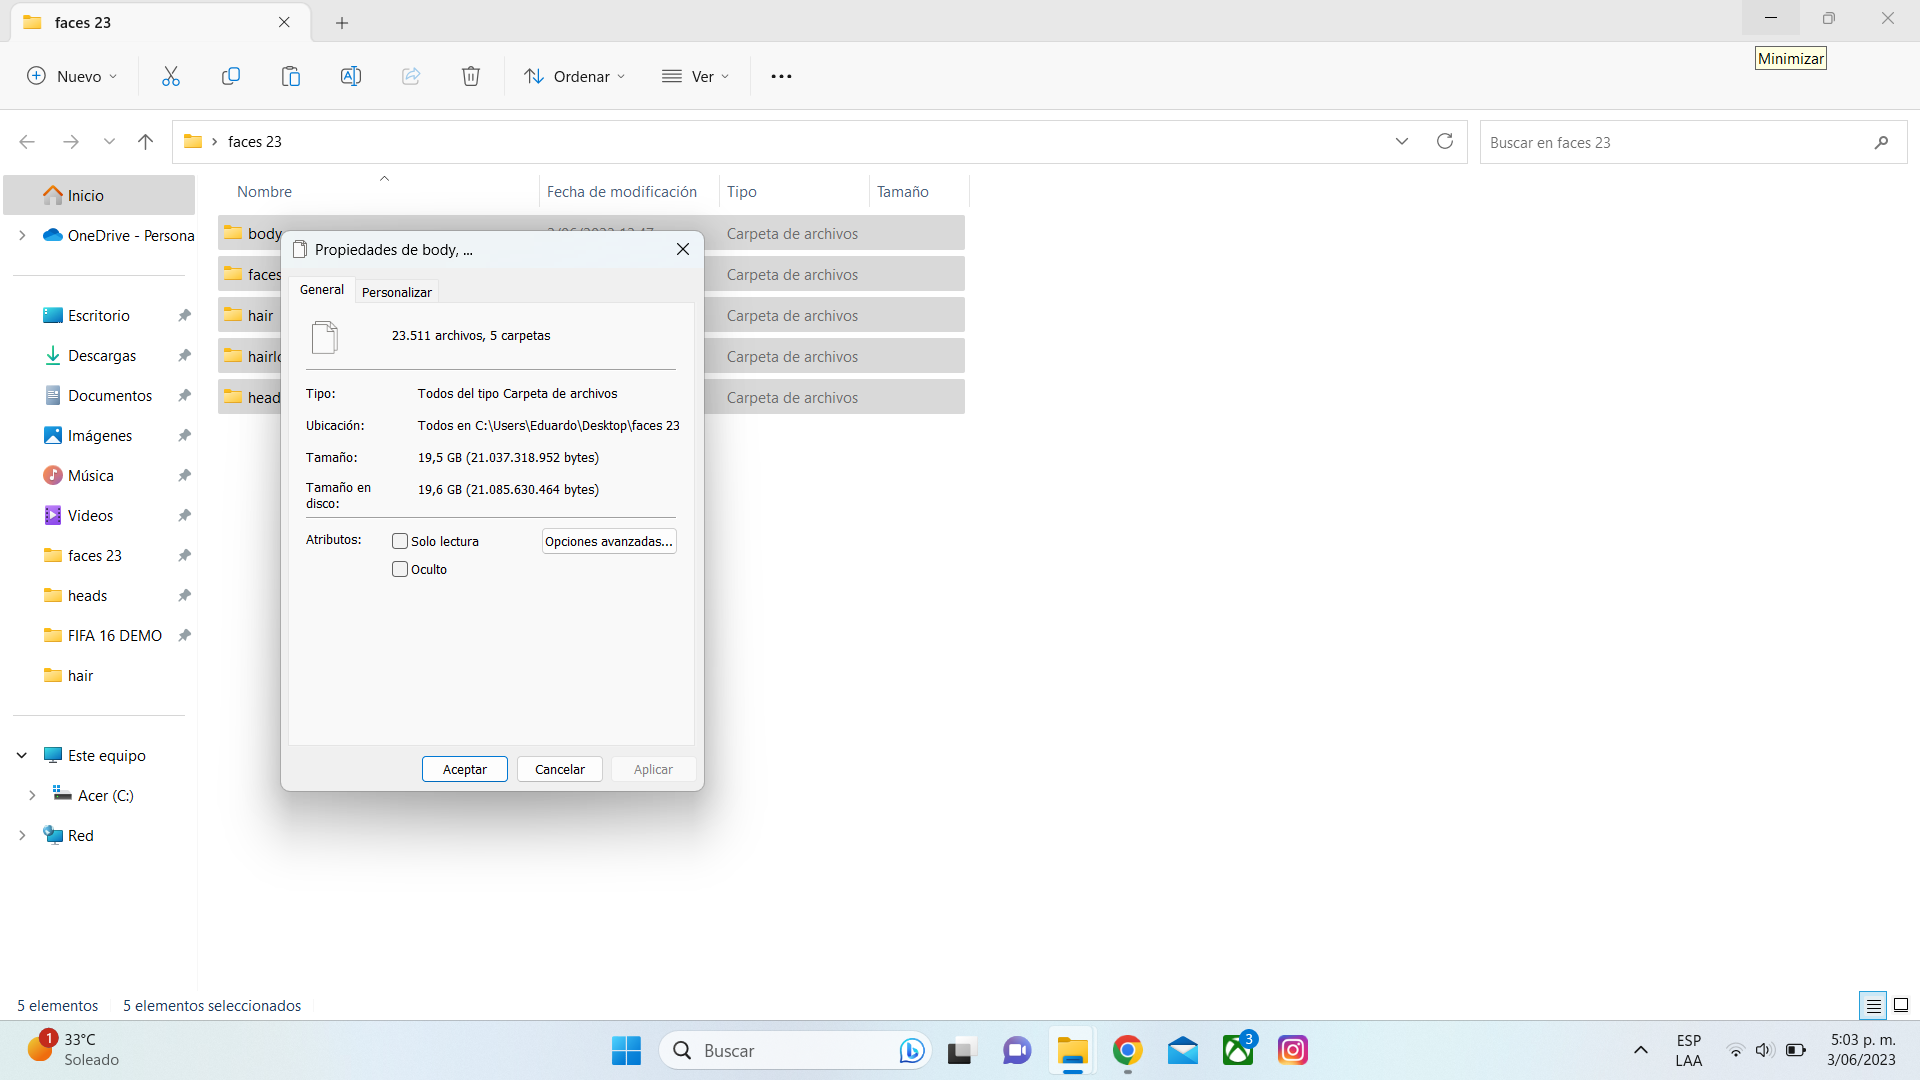Open FIFA 16 DEMO pinned folder
1920x1080 pixels.
tap(115, 635)
